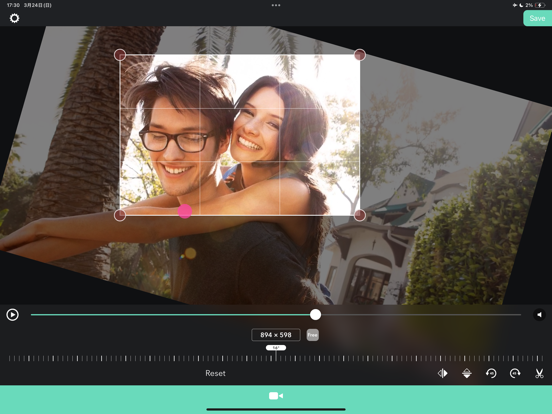Play the video preview
Image resolution: width=552 pixels, height=414 pixels.
click(12, 314)
